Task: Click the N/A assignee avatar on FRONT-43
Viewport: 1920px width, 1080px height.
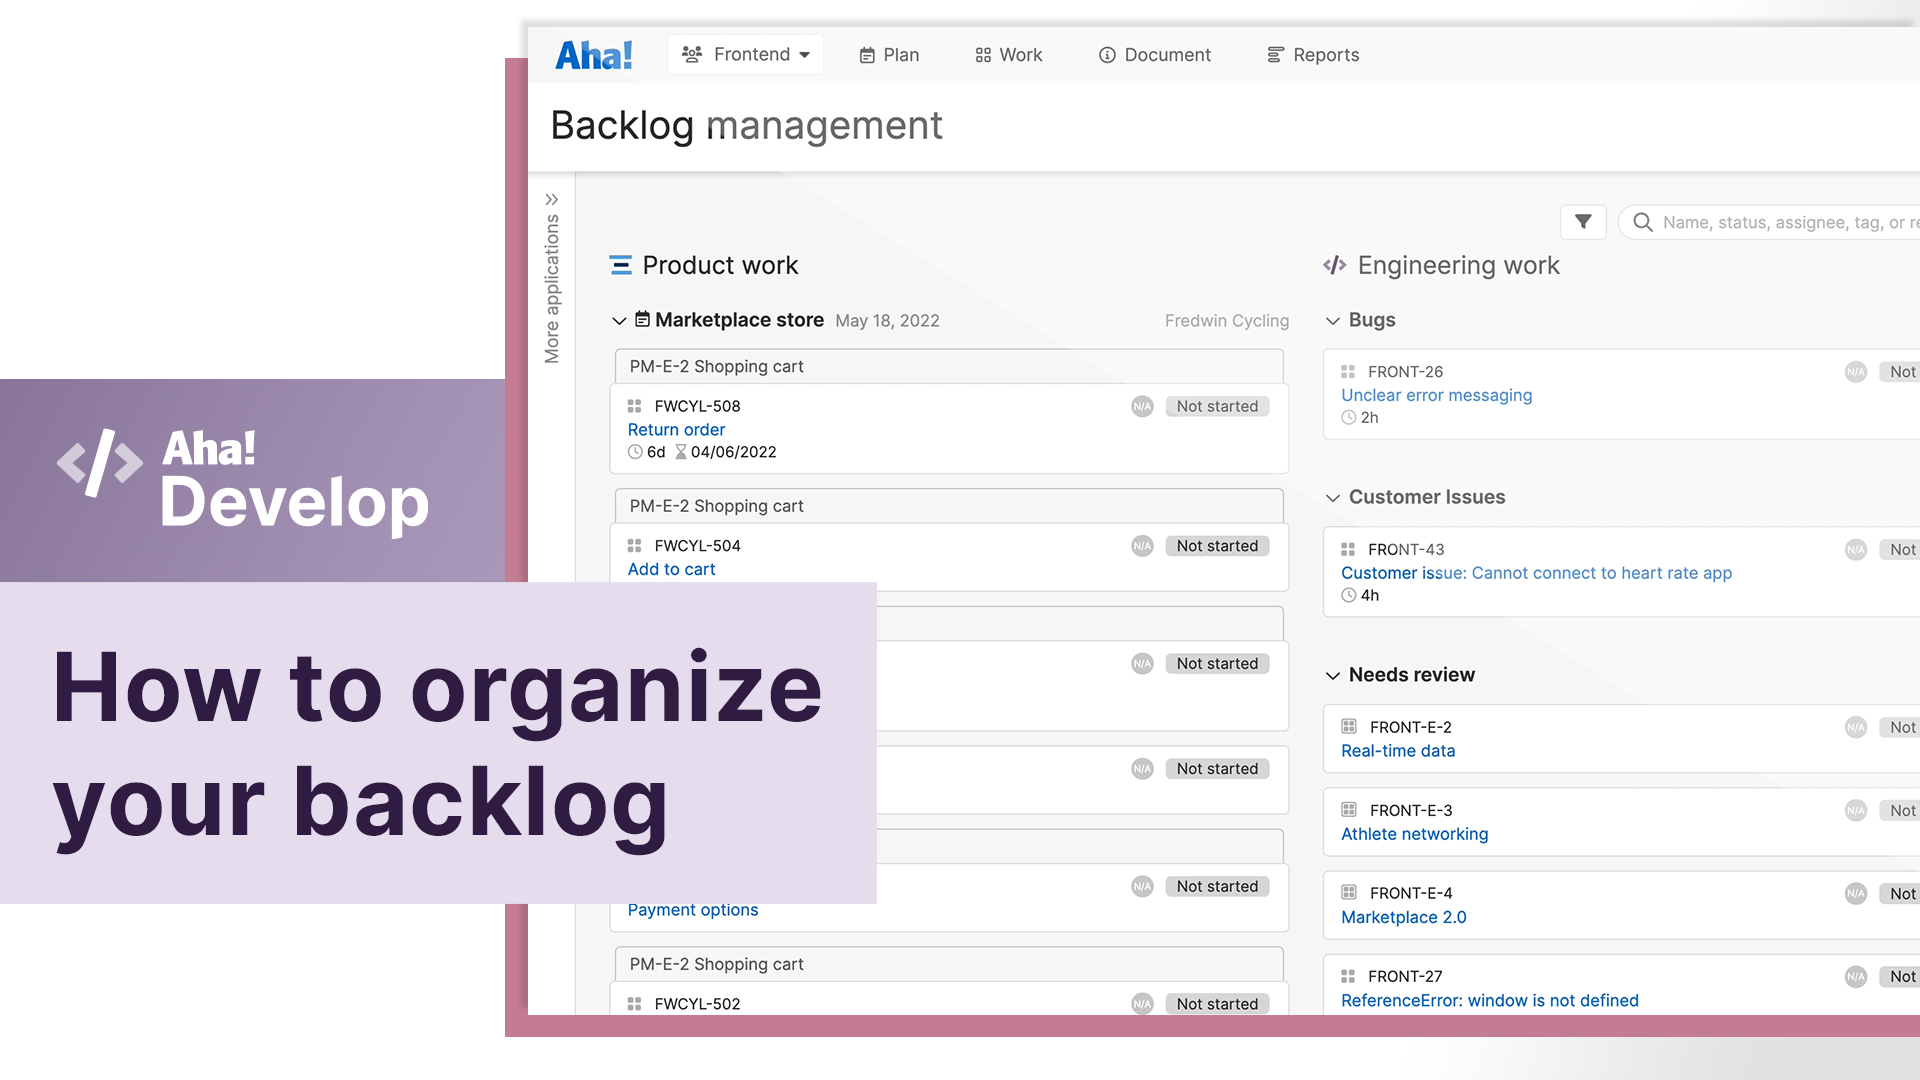Action: [x=1856, y=549]
